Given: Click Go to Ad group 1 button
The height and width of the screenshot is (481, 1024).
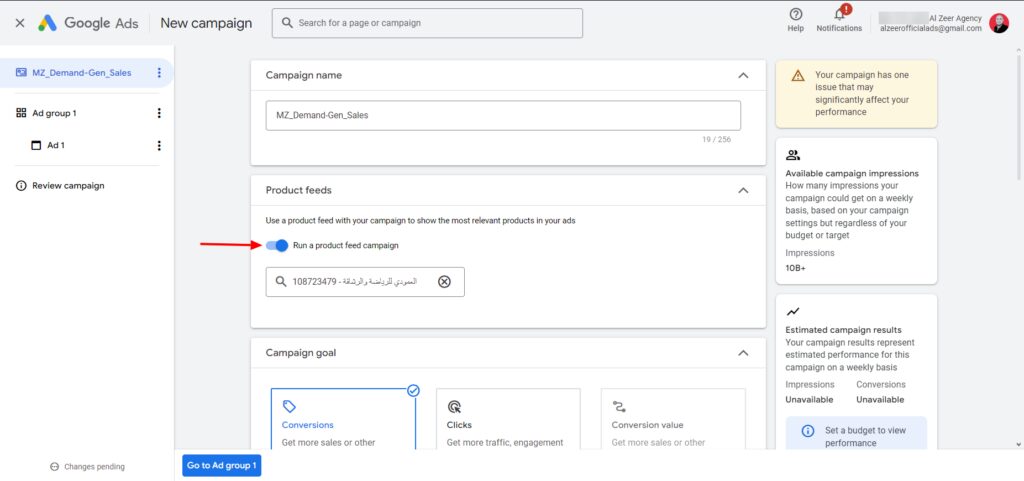Looking at the screenshot, I should 221,465.
